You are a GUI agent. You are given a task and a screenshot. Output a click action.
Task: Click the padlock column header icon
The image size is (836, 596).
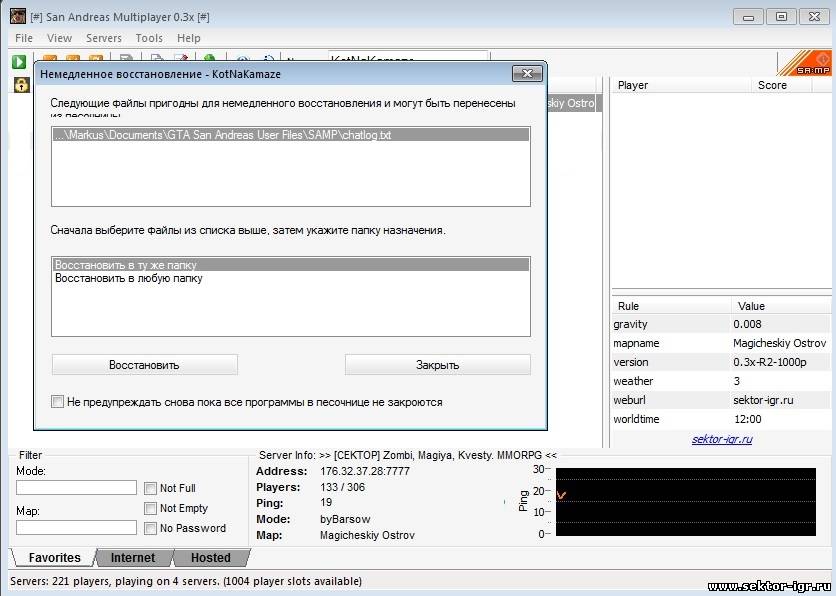21,85
